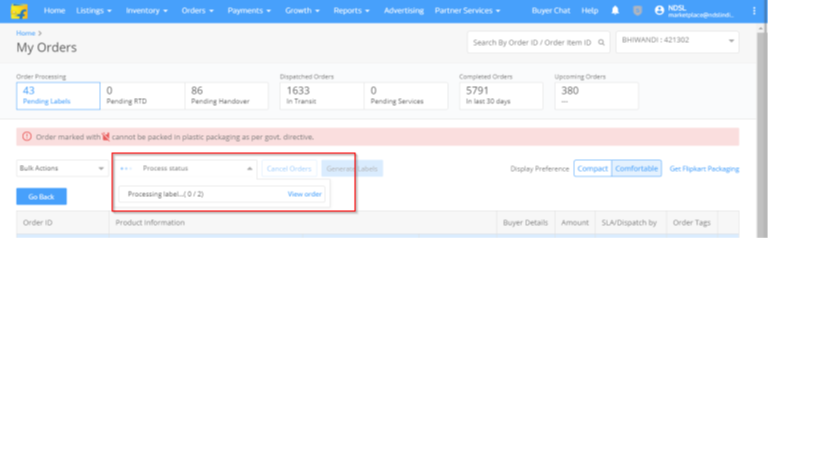Click the alert icon in red banner
Screen dimensions: 819x460
coord(27,137)
